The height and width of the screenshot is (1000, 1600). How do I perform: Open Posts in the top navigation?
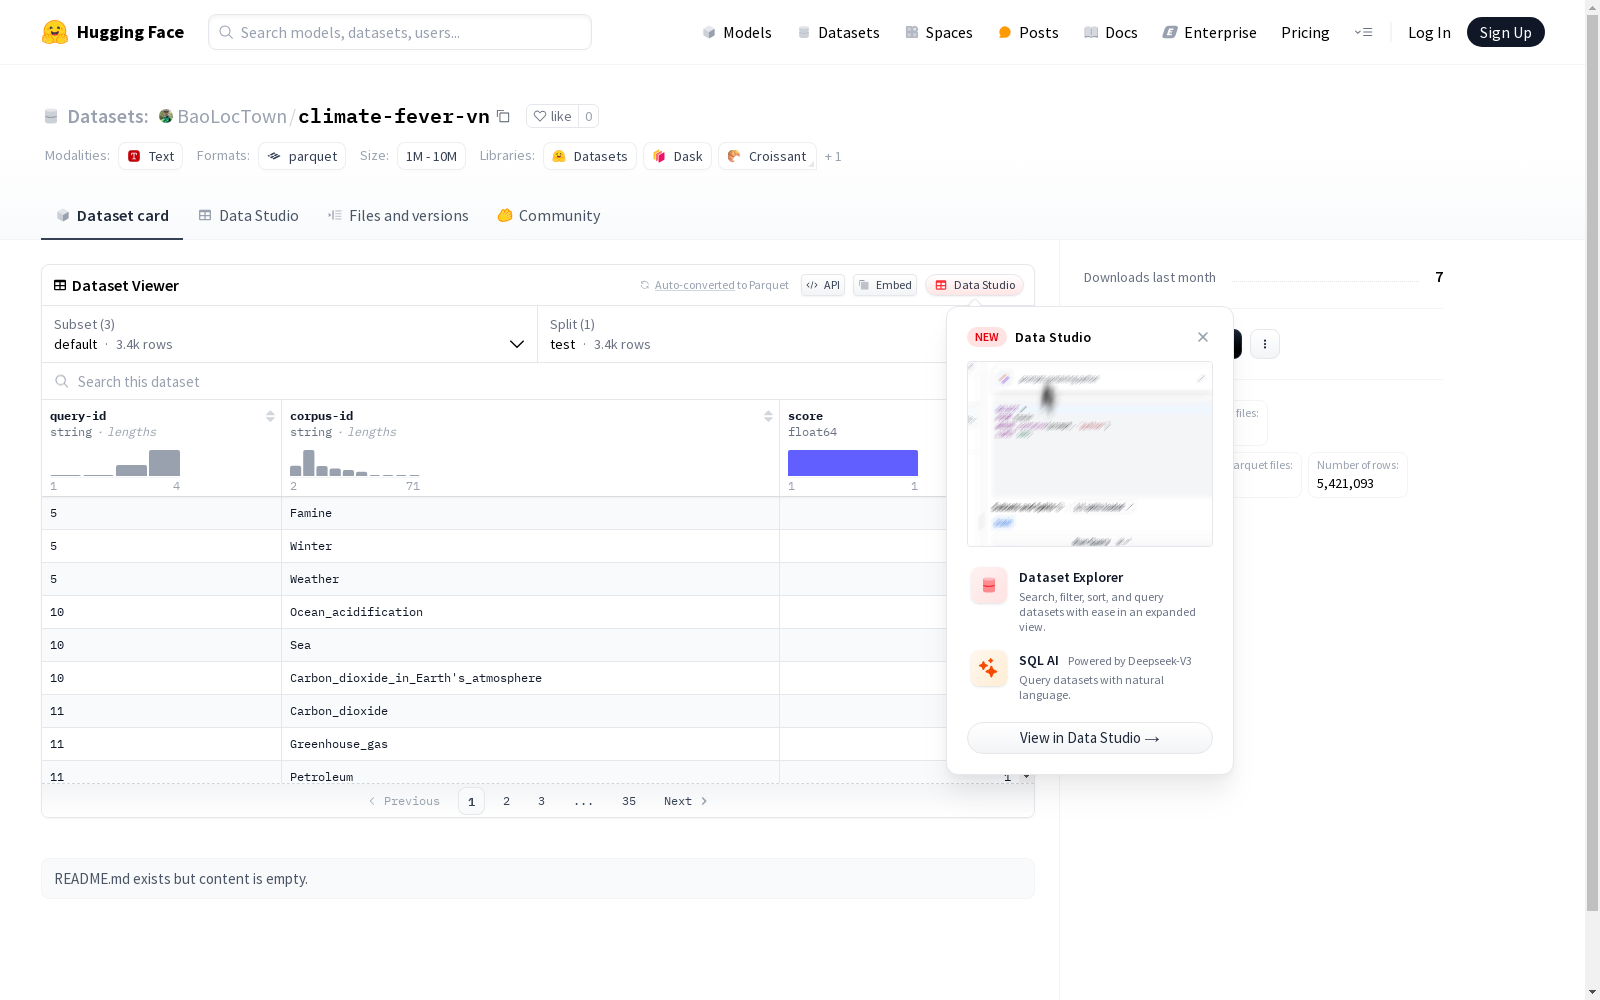pyautogui.click(x=1028, y=32)
